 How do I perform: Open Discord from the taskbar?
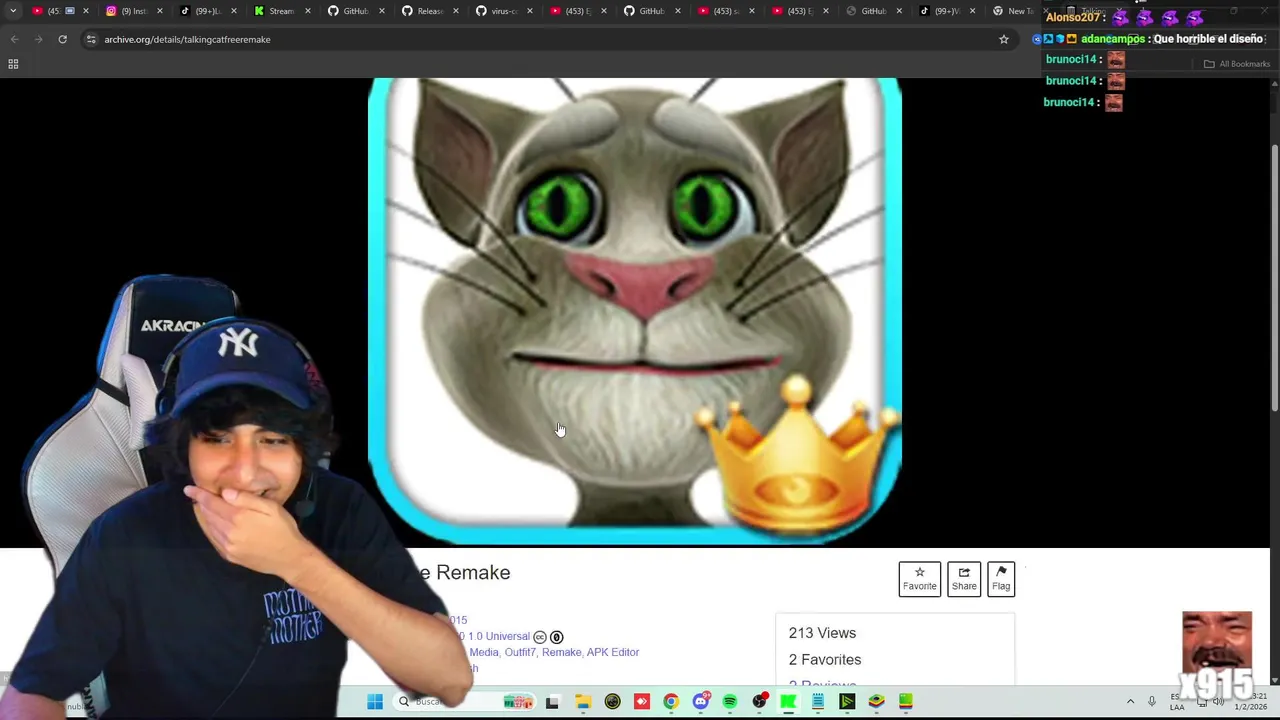click(x=701, y=702)
